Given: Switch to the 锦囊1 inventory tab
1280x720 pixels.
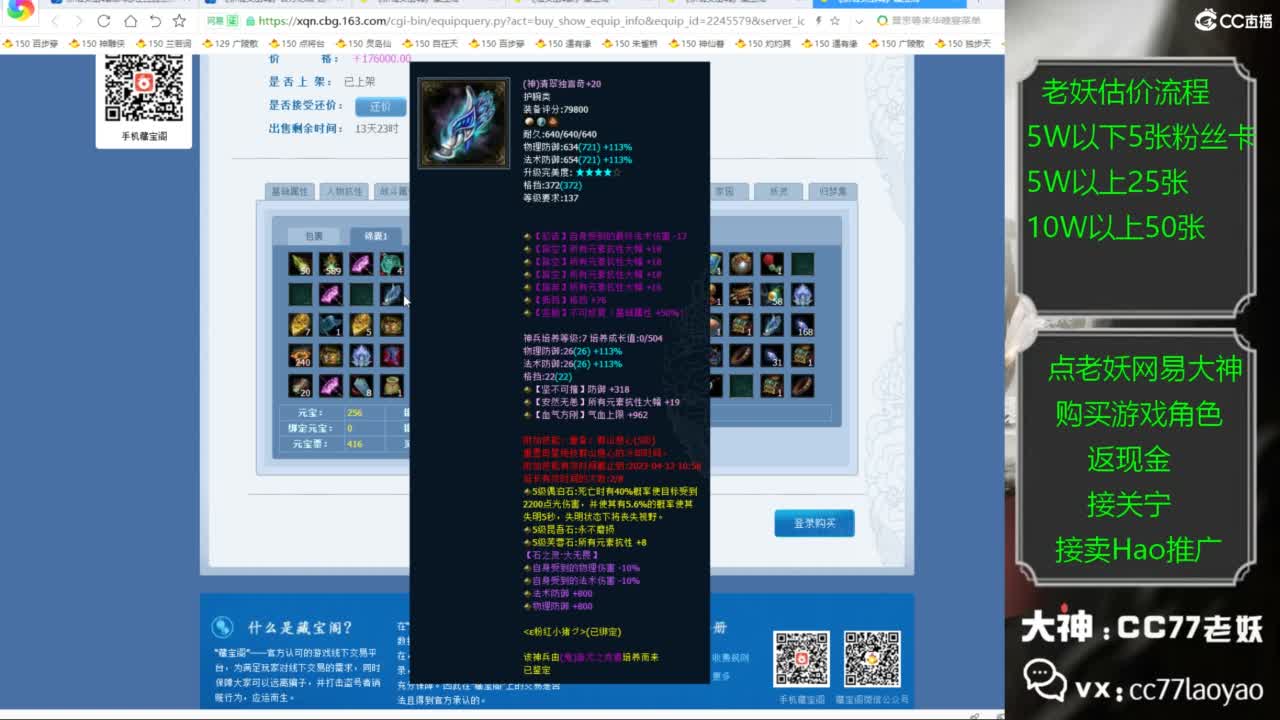Looking at the screenshot, I should pyautogui.click(x=376, y=236).
